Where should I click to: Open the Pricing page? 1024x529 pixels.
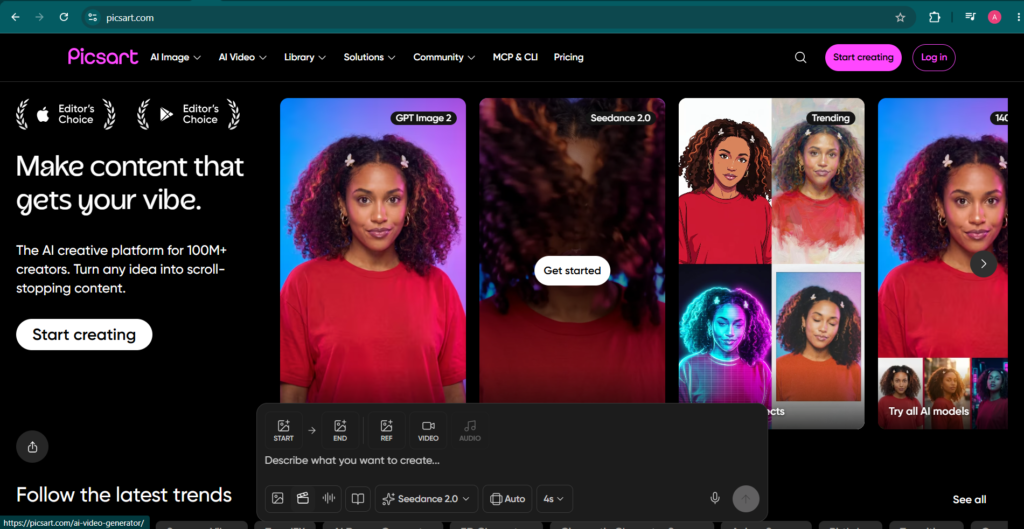tap(569, 57)
